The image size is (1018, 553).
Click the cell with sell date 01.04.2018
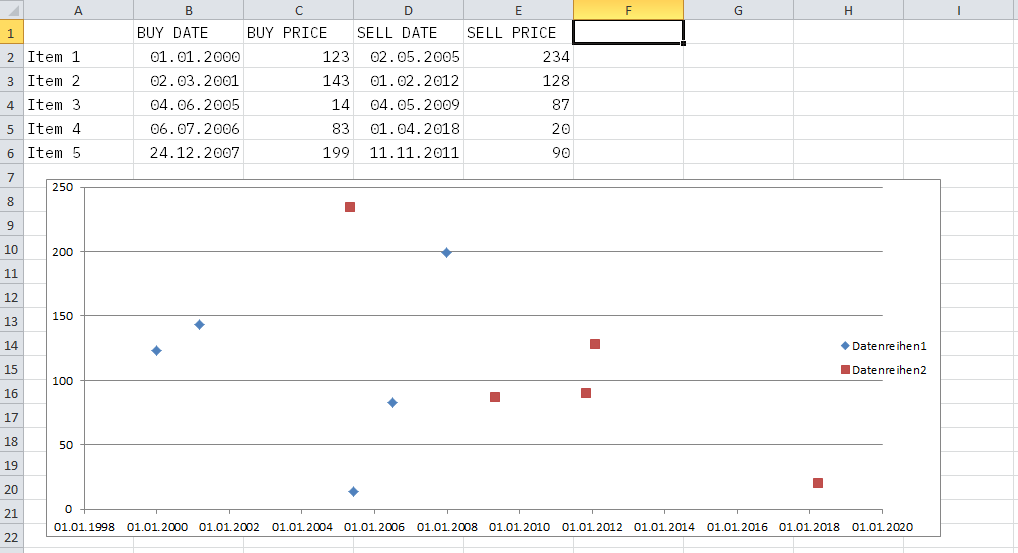coord(408,129)
